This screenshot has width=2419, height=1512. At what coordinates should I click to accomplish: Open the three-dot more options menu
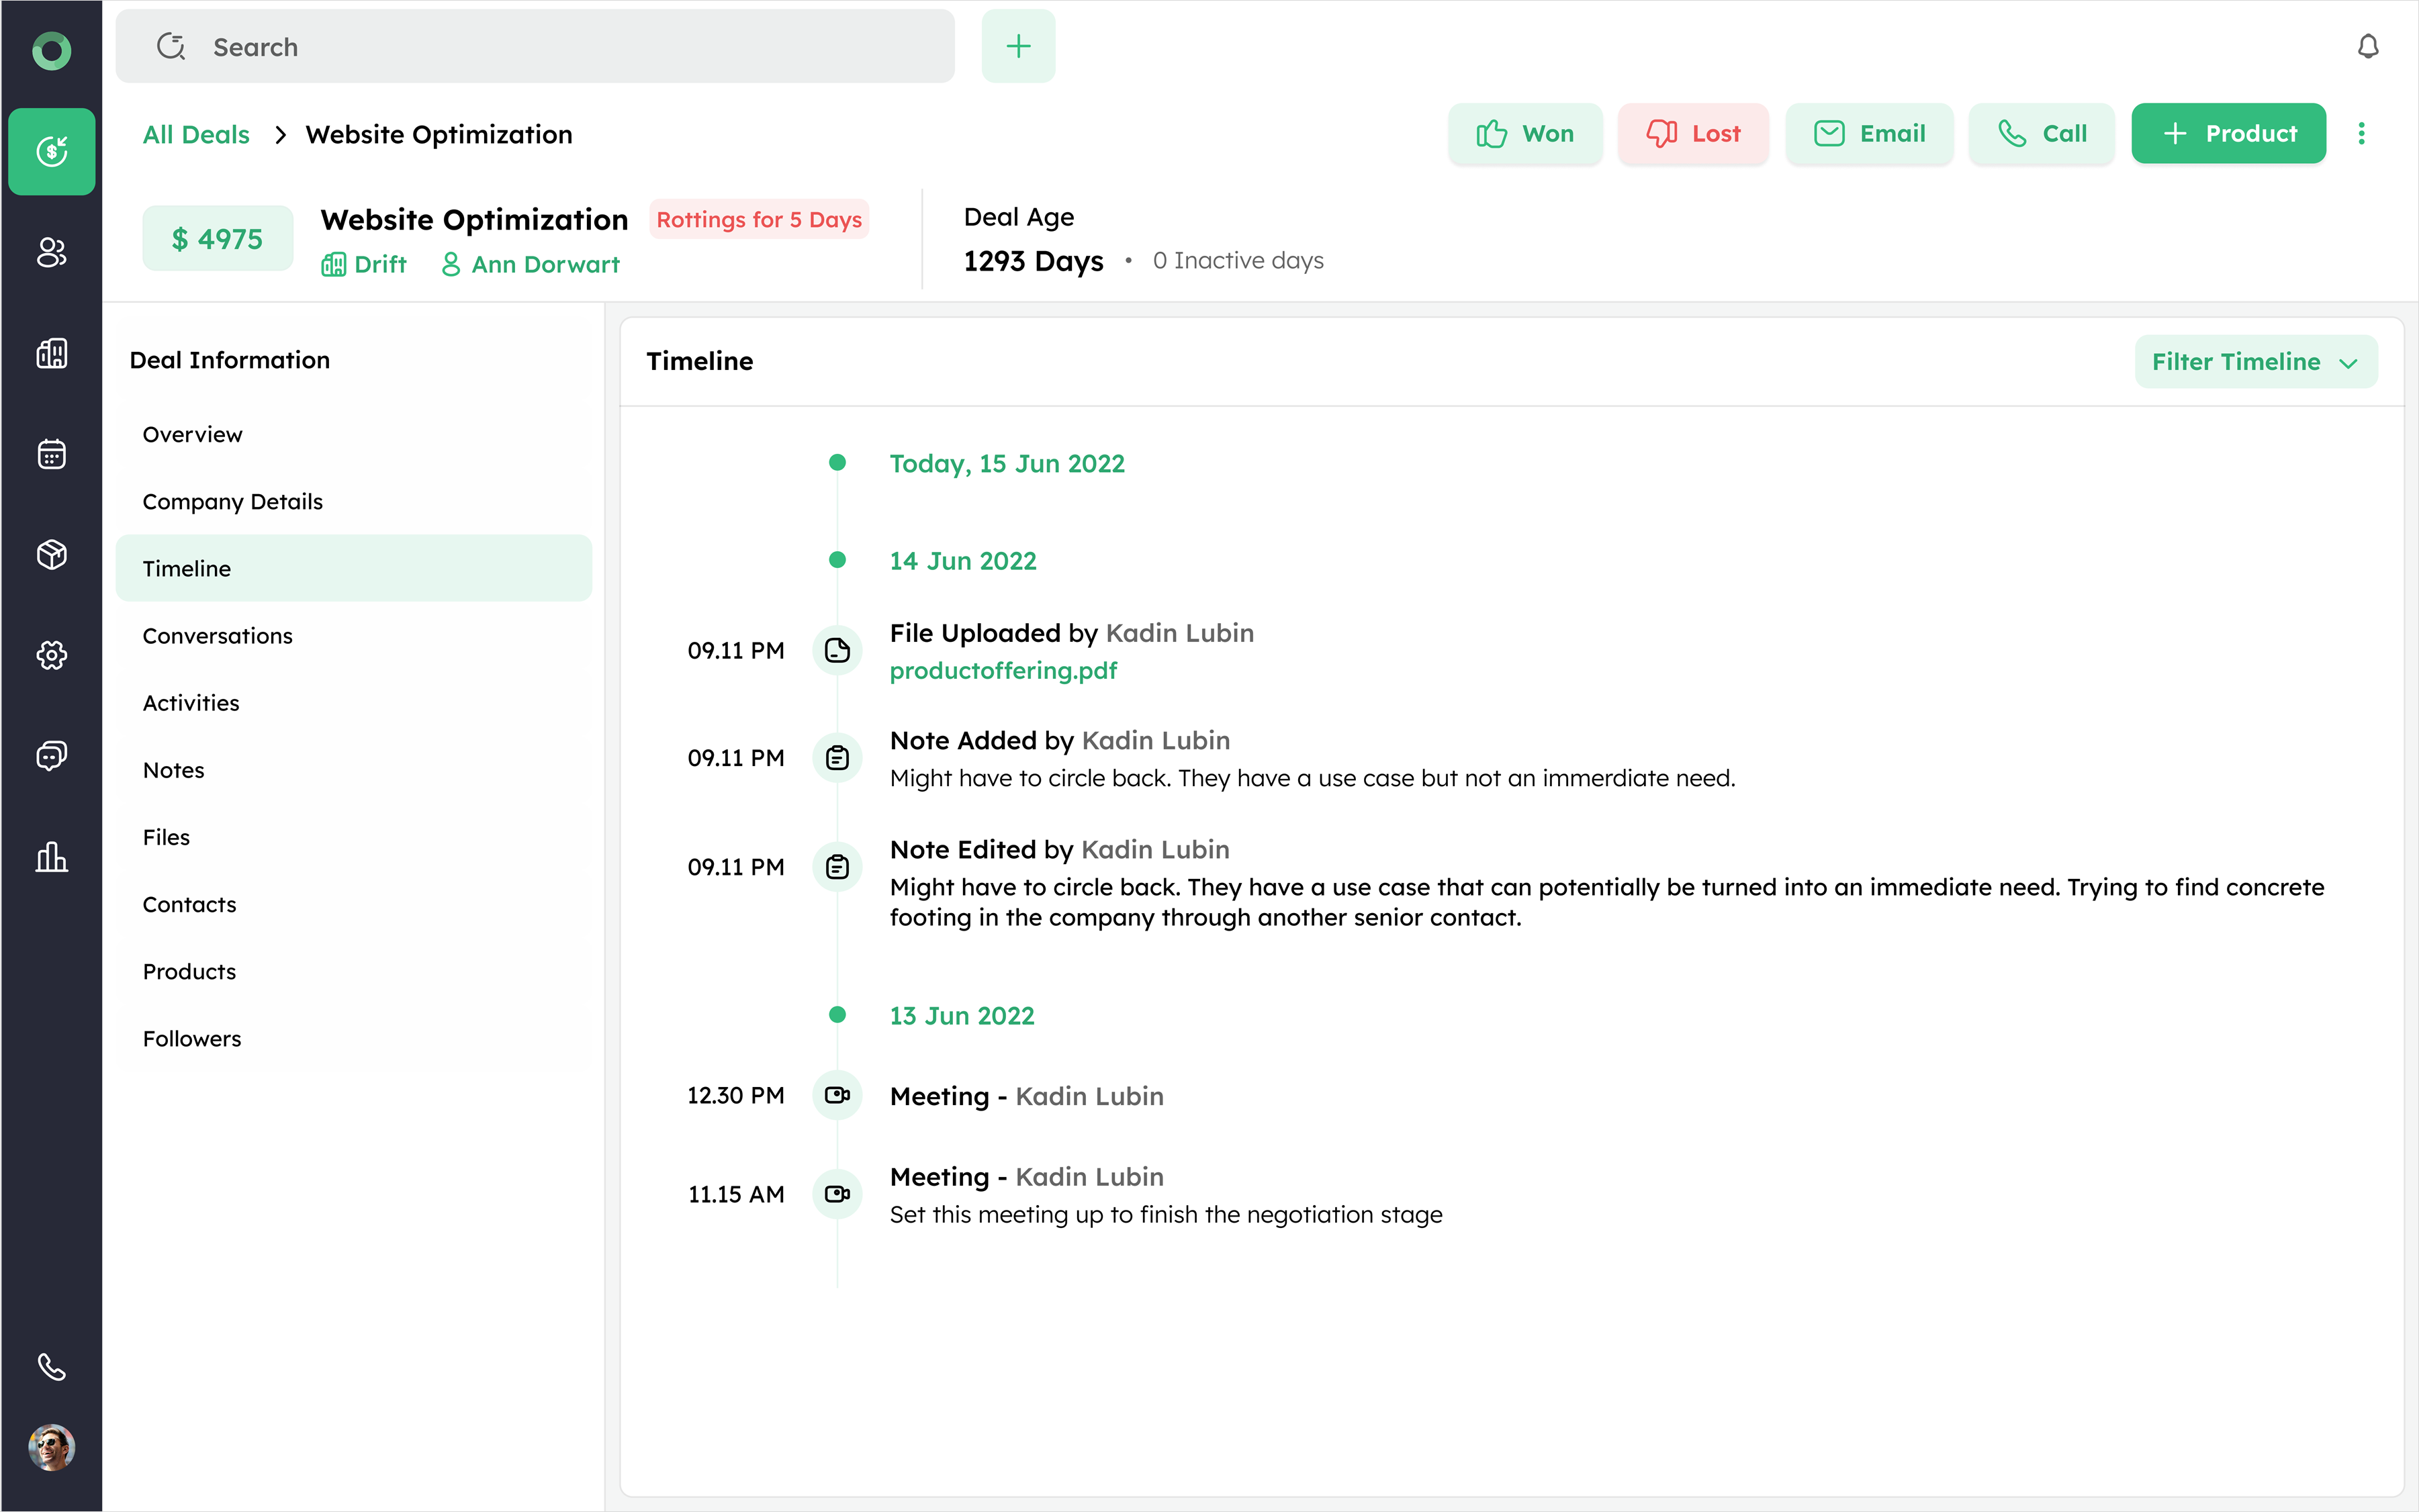[x=2361, y=134]
